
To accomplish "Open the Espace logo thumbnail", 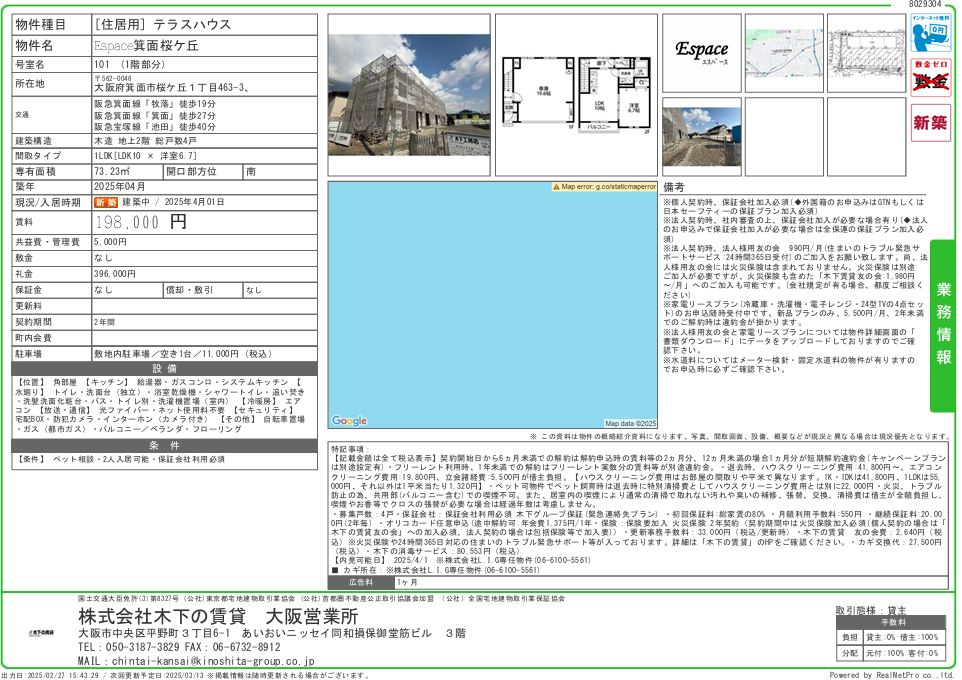I will [701, 52].
